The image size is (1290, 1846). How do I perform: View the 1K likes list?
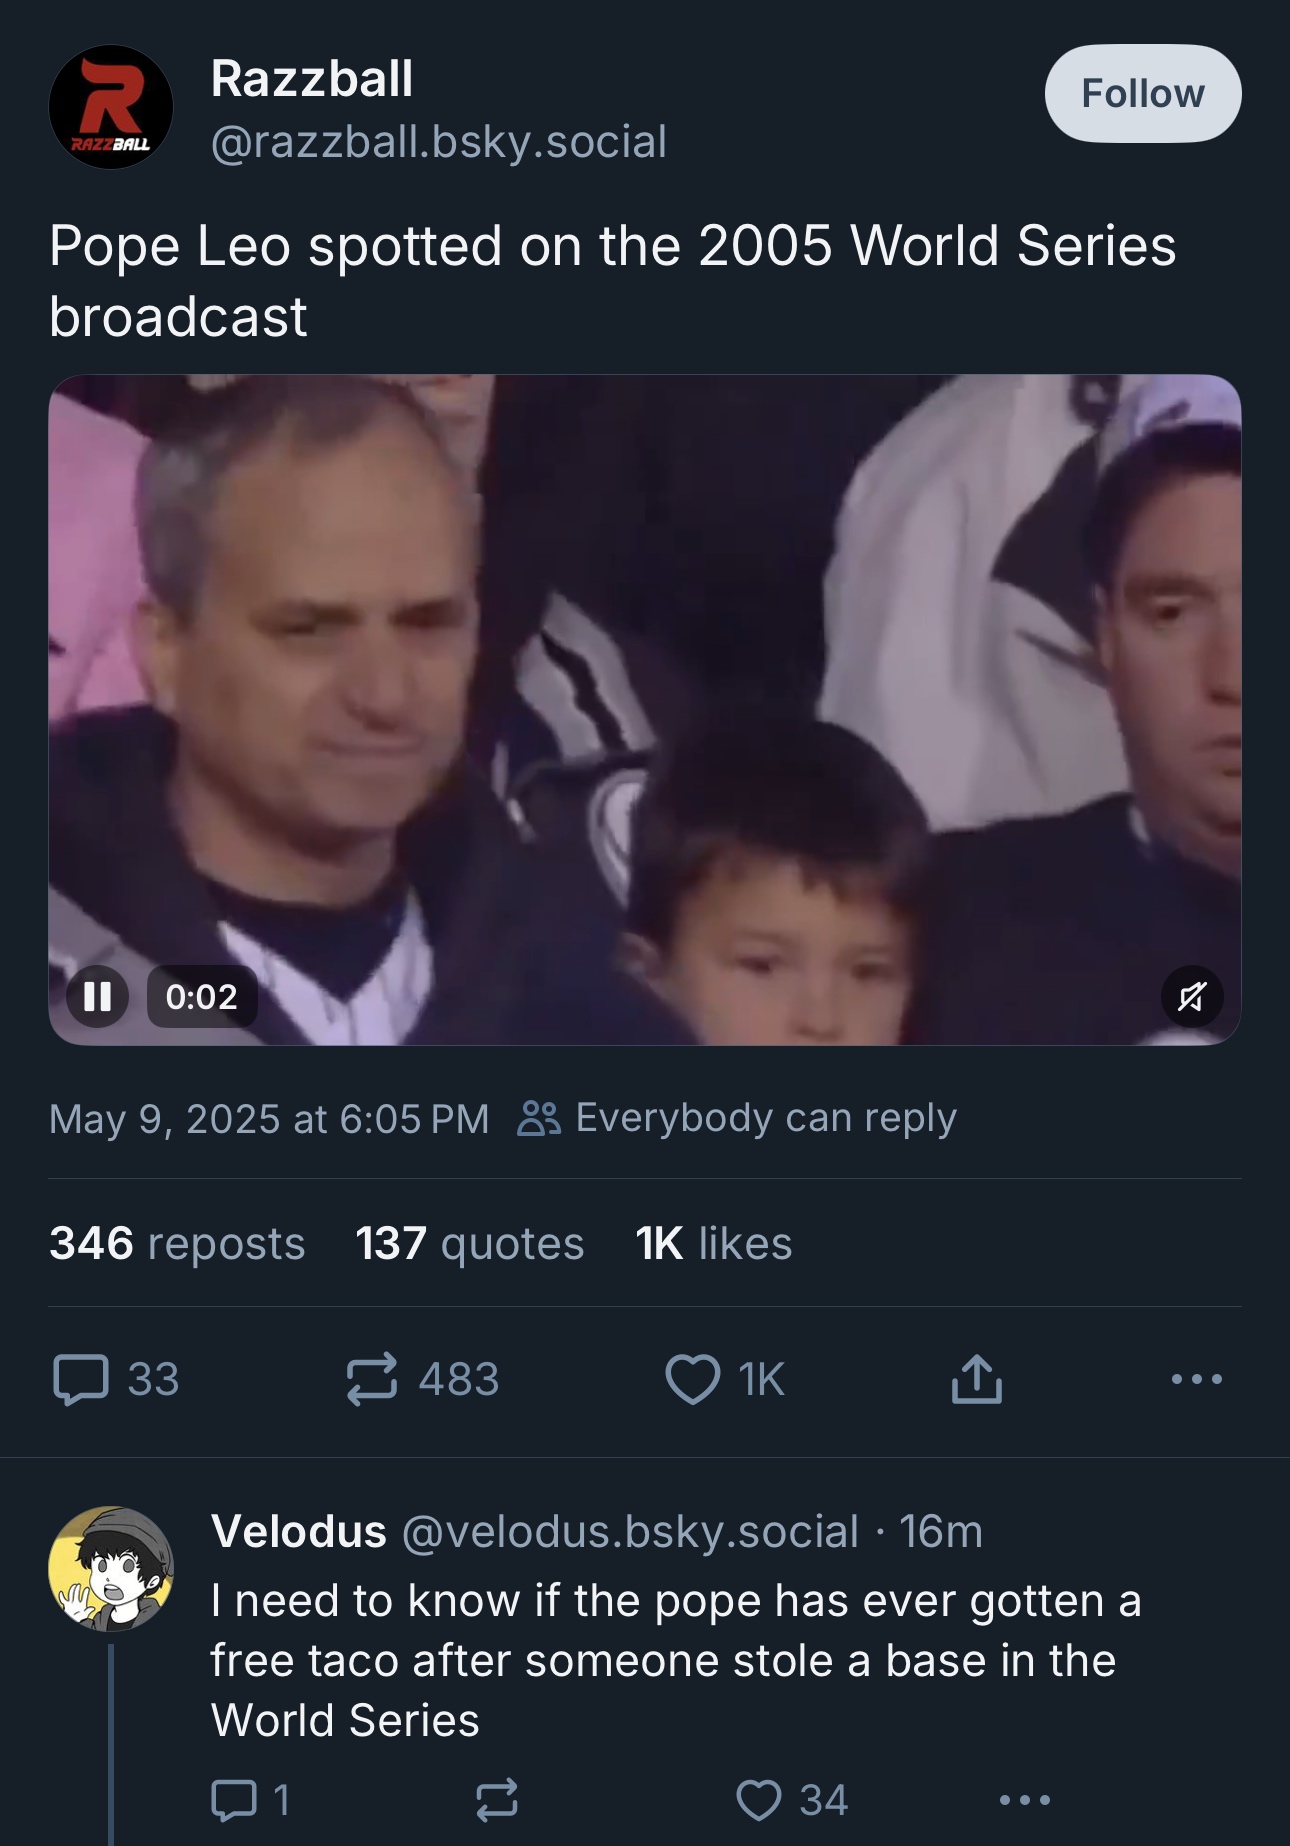point(713,1243)
